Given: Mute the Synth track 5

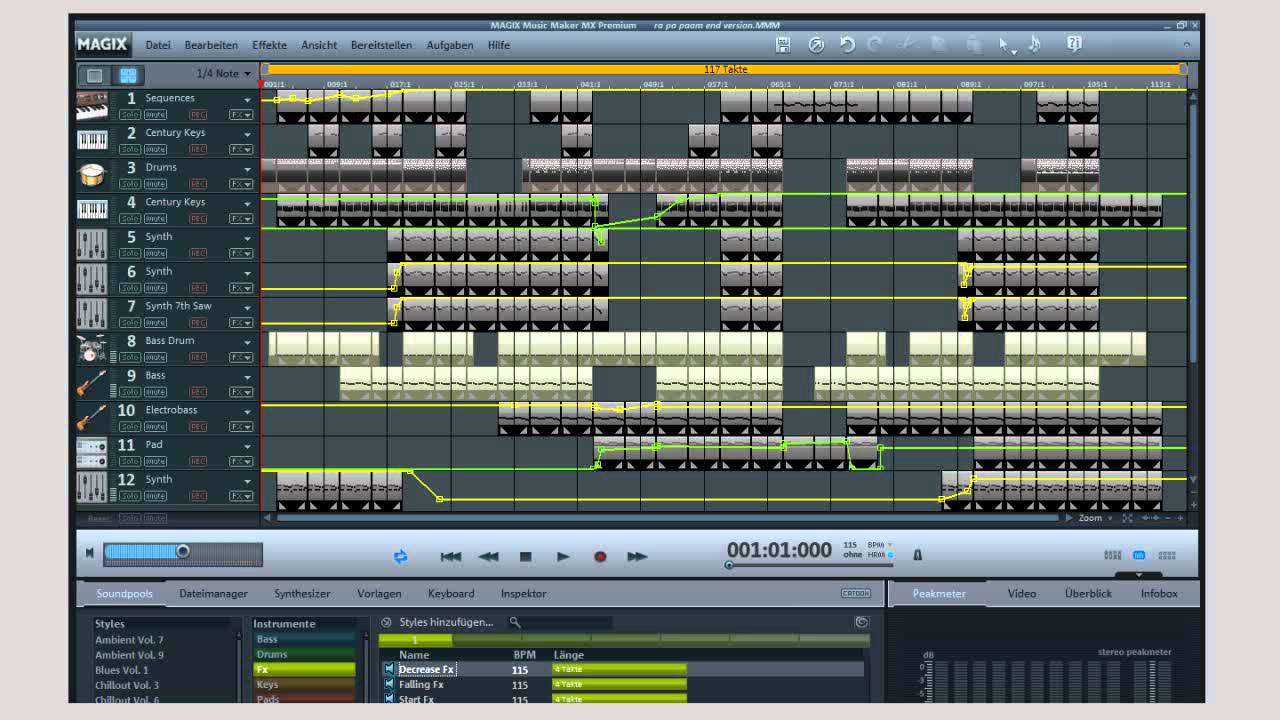Looking at the screenshot, I should pos(156,253).
